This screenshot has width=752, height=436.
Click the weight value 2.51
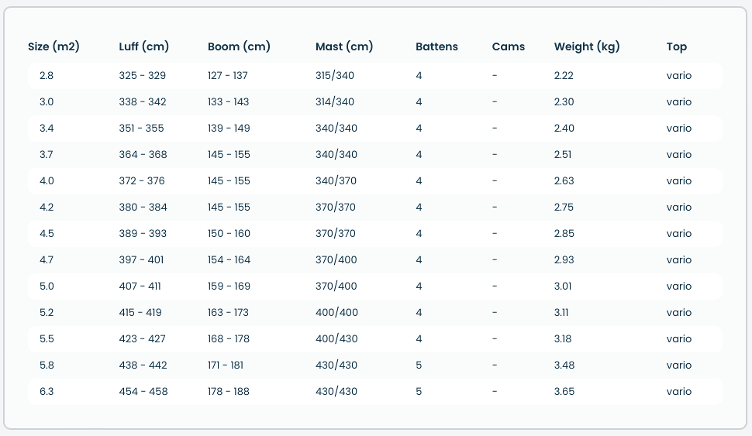[563, 155]
